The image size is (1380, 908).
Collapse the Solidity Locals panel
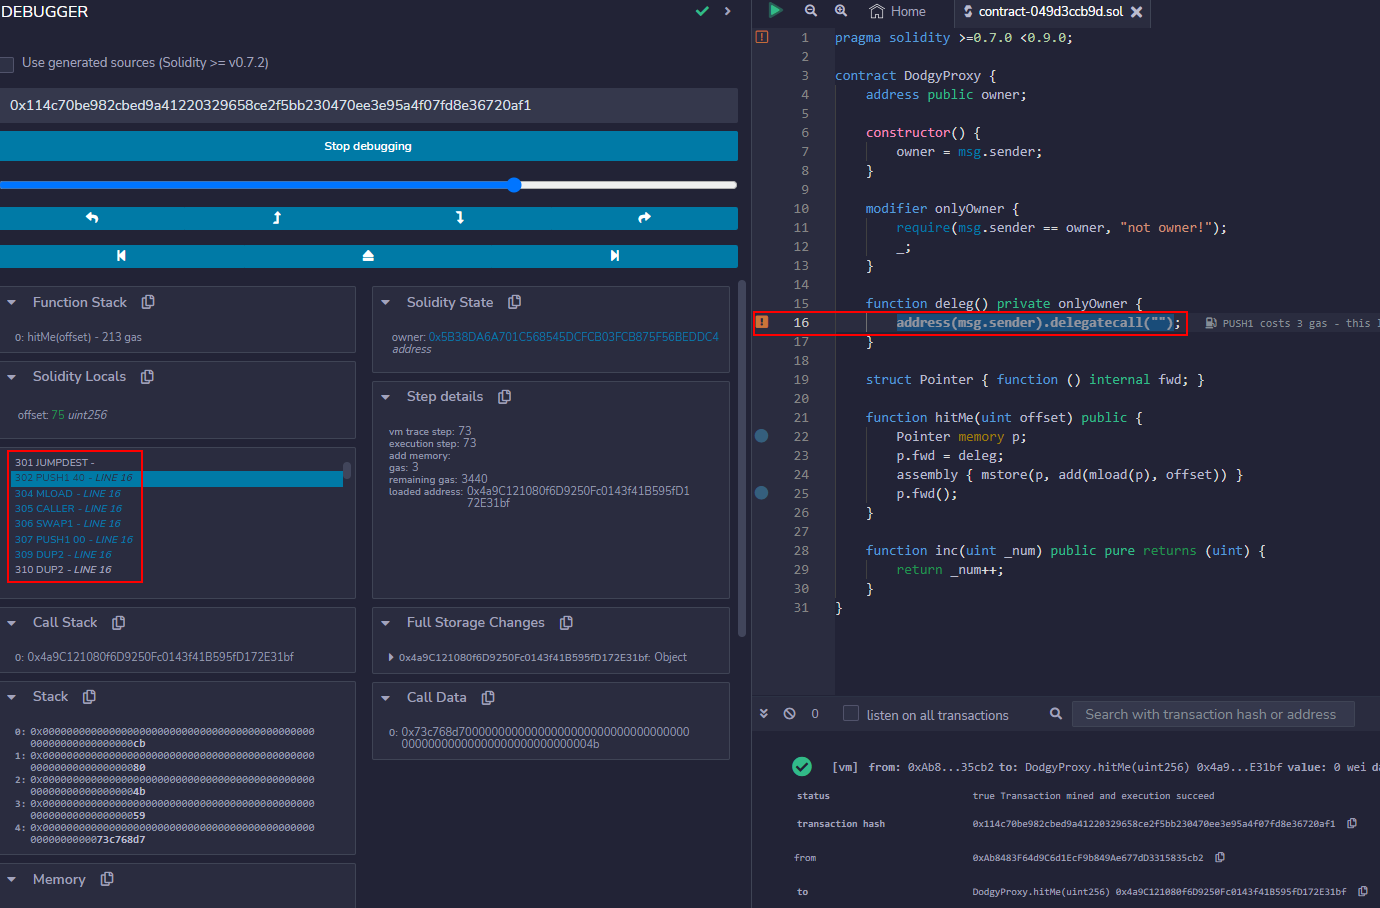(12, 377)
